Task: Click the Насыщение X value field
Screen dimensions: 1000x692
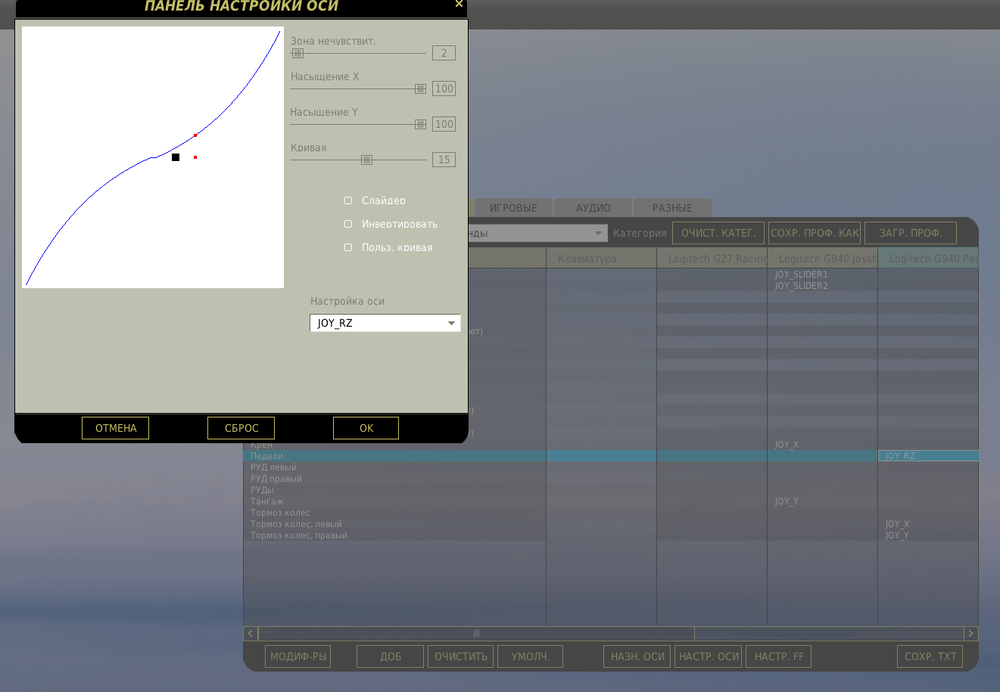Action: pyautogui.click(x=444, y=89)
